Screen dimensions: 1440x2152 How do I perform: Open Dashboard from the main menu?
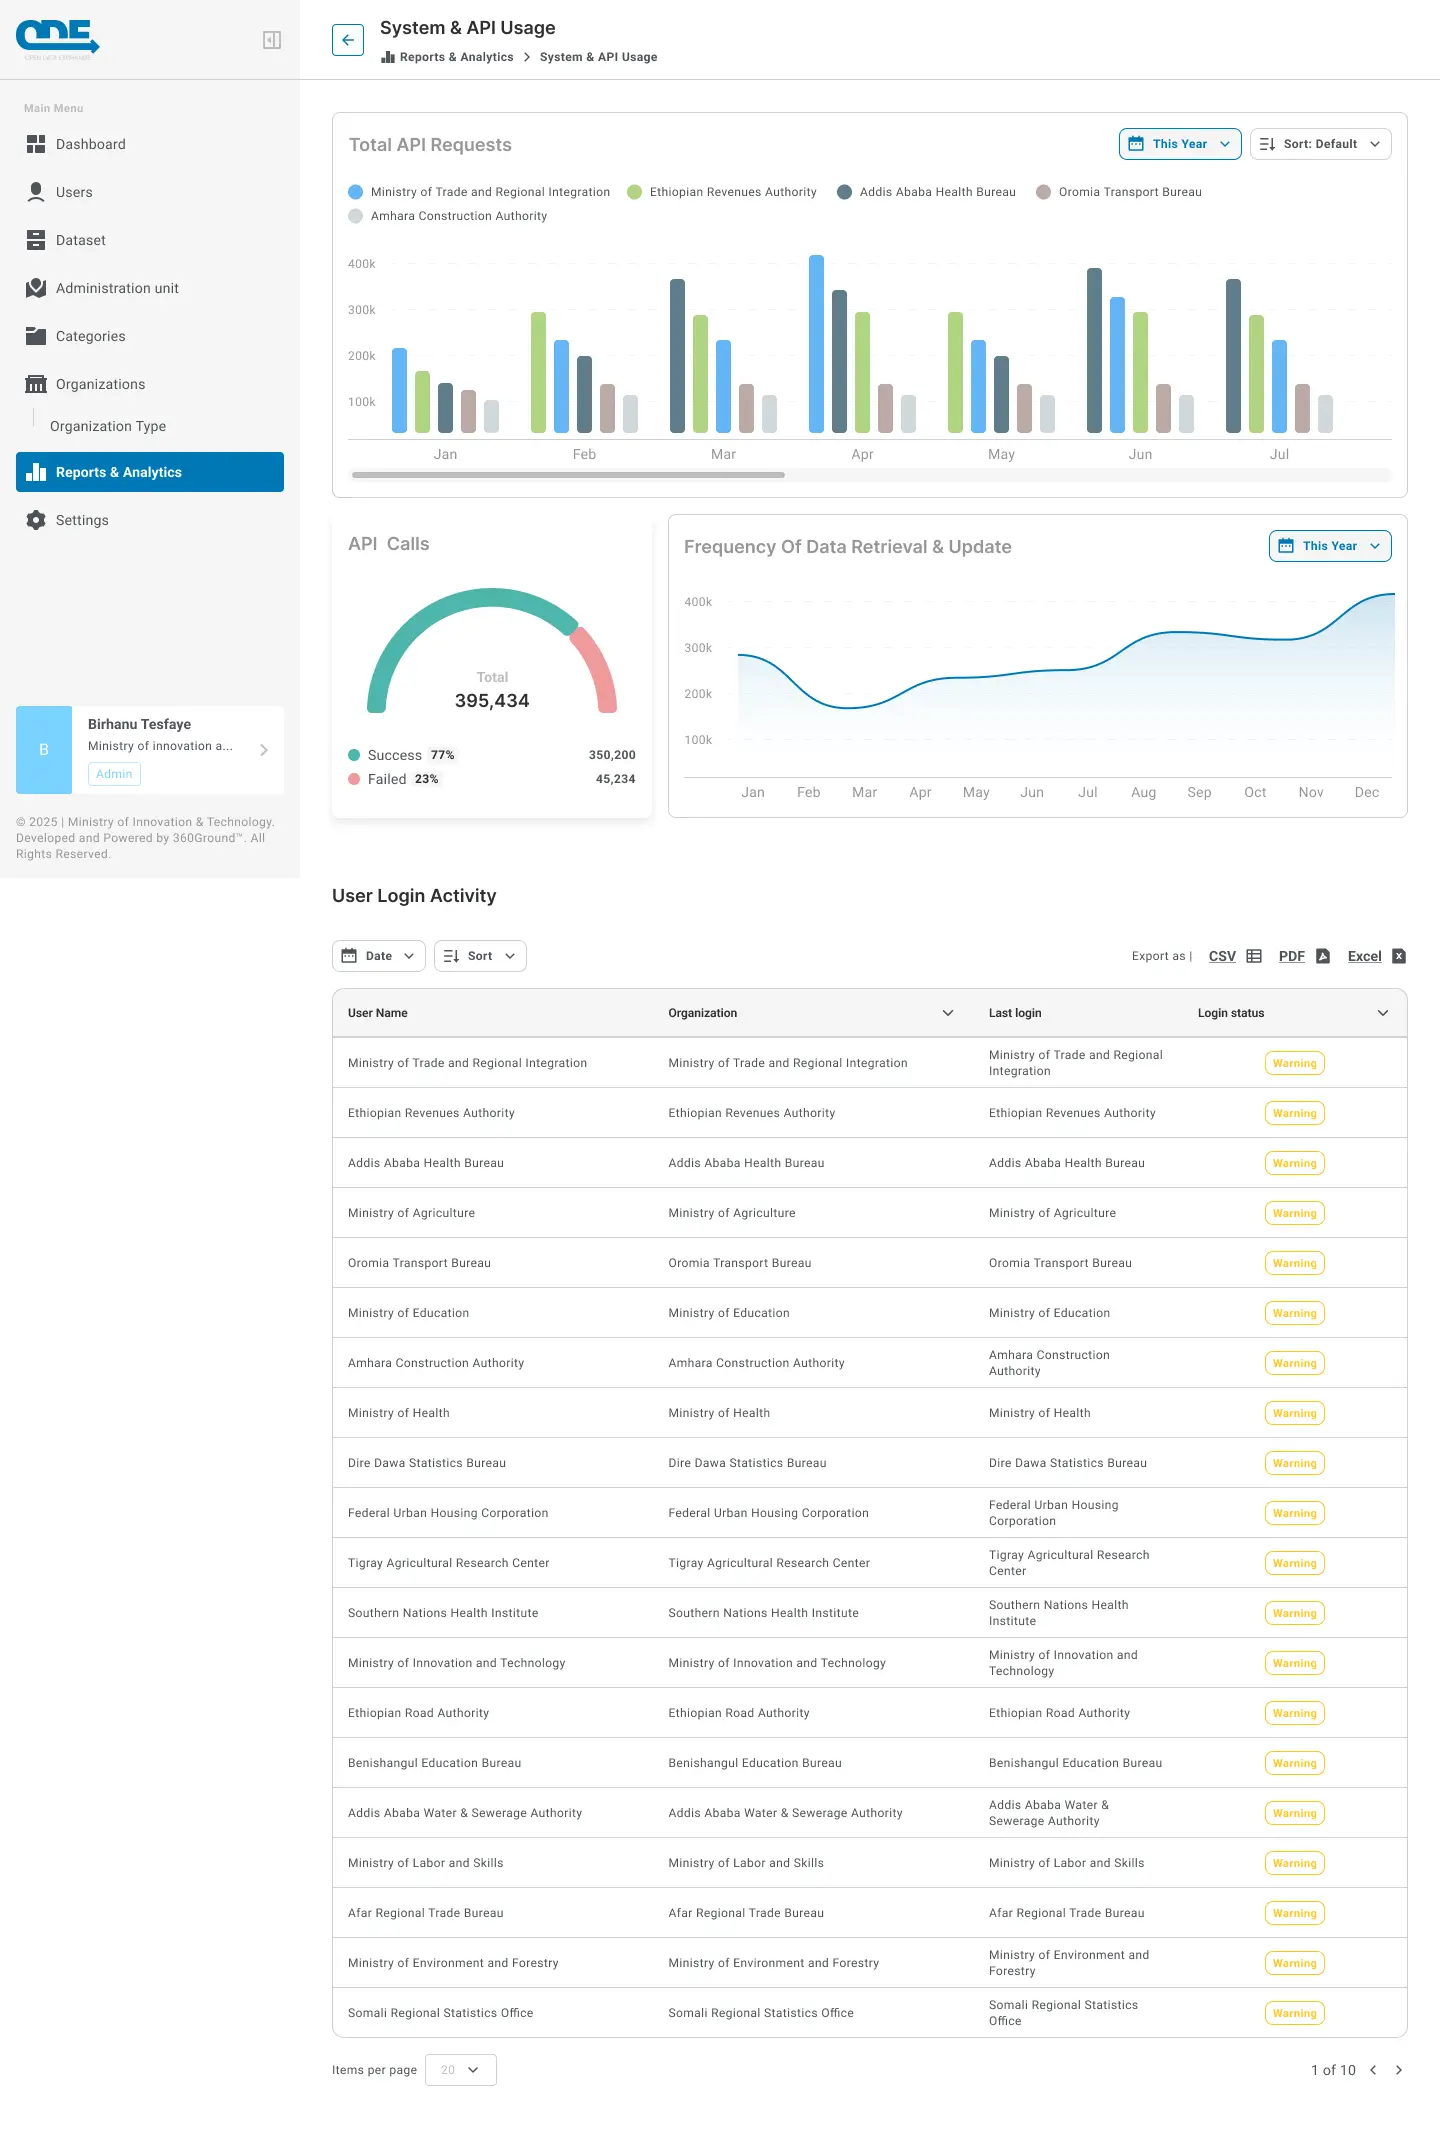90,144
